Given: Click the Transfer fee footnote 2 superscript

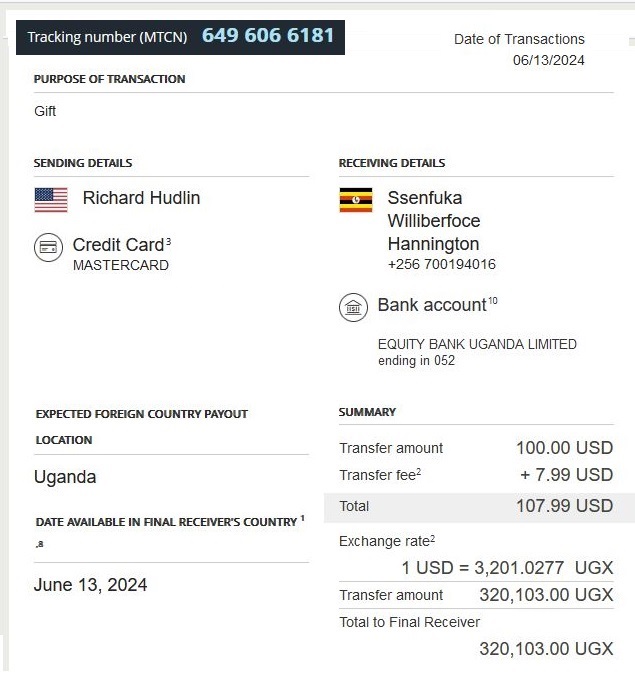Looking at the screenshot, I should 418,472.
